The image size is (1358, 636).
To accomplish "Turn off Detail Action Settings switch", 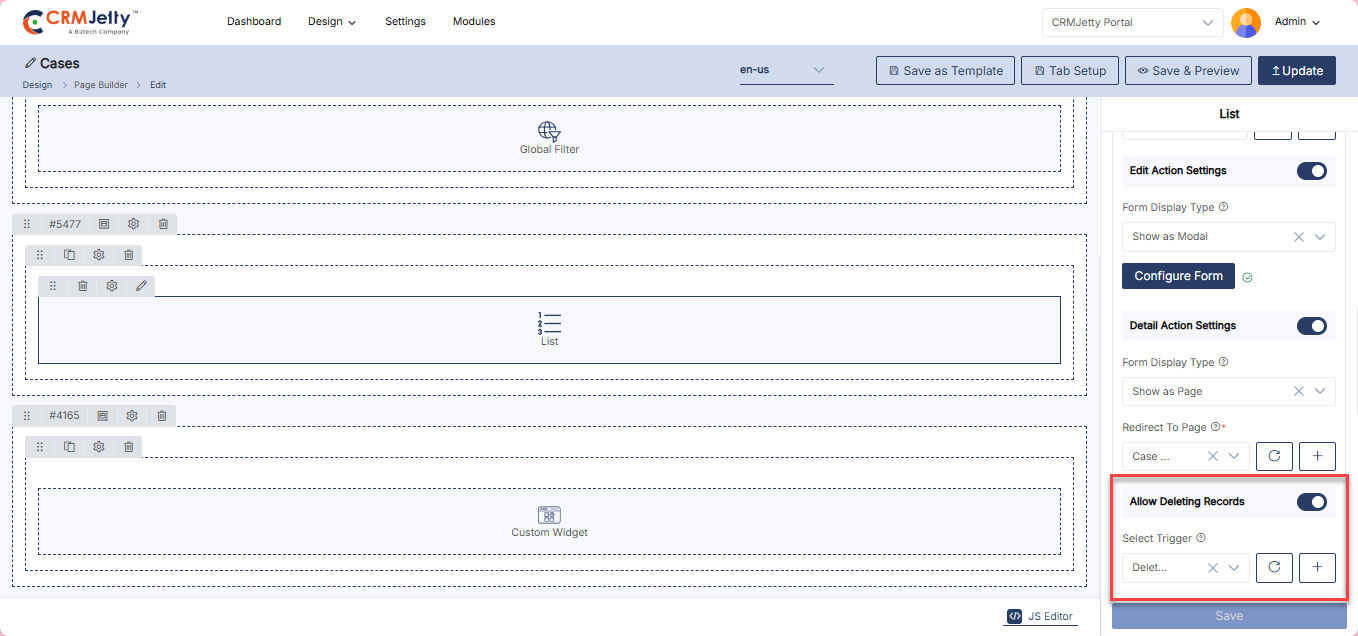I will [x=1311, y=326].
